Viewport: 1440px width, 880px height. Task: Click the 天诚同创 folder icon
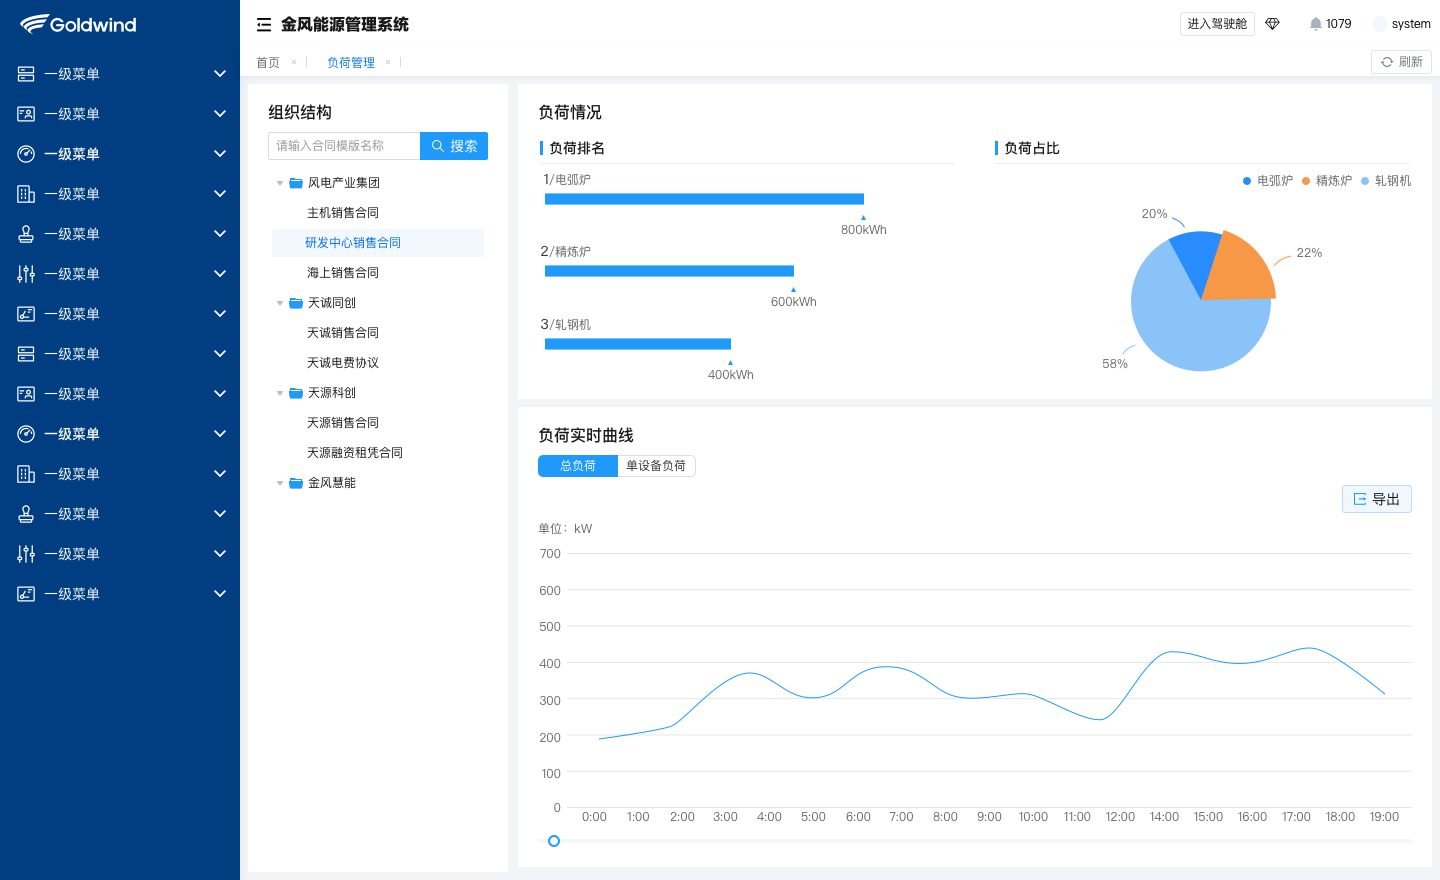pyautogui.click(x=296, y=303)
